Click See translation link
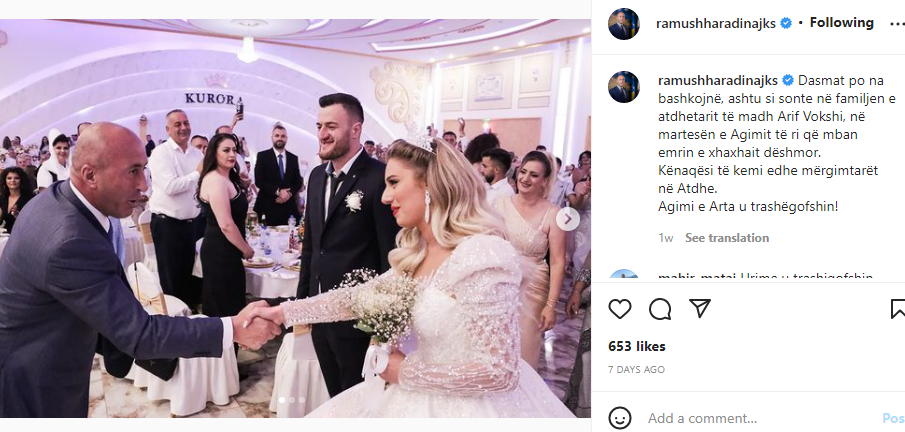 tap(727, 238)
